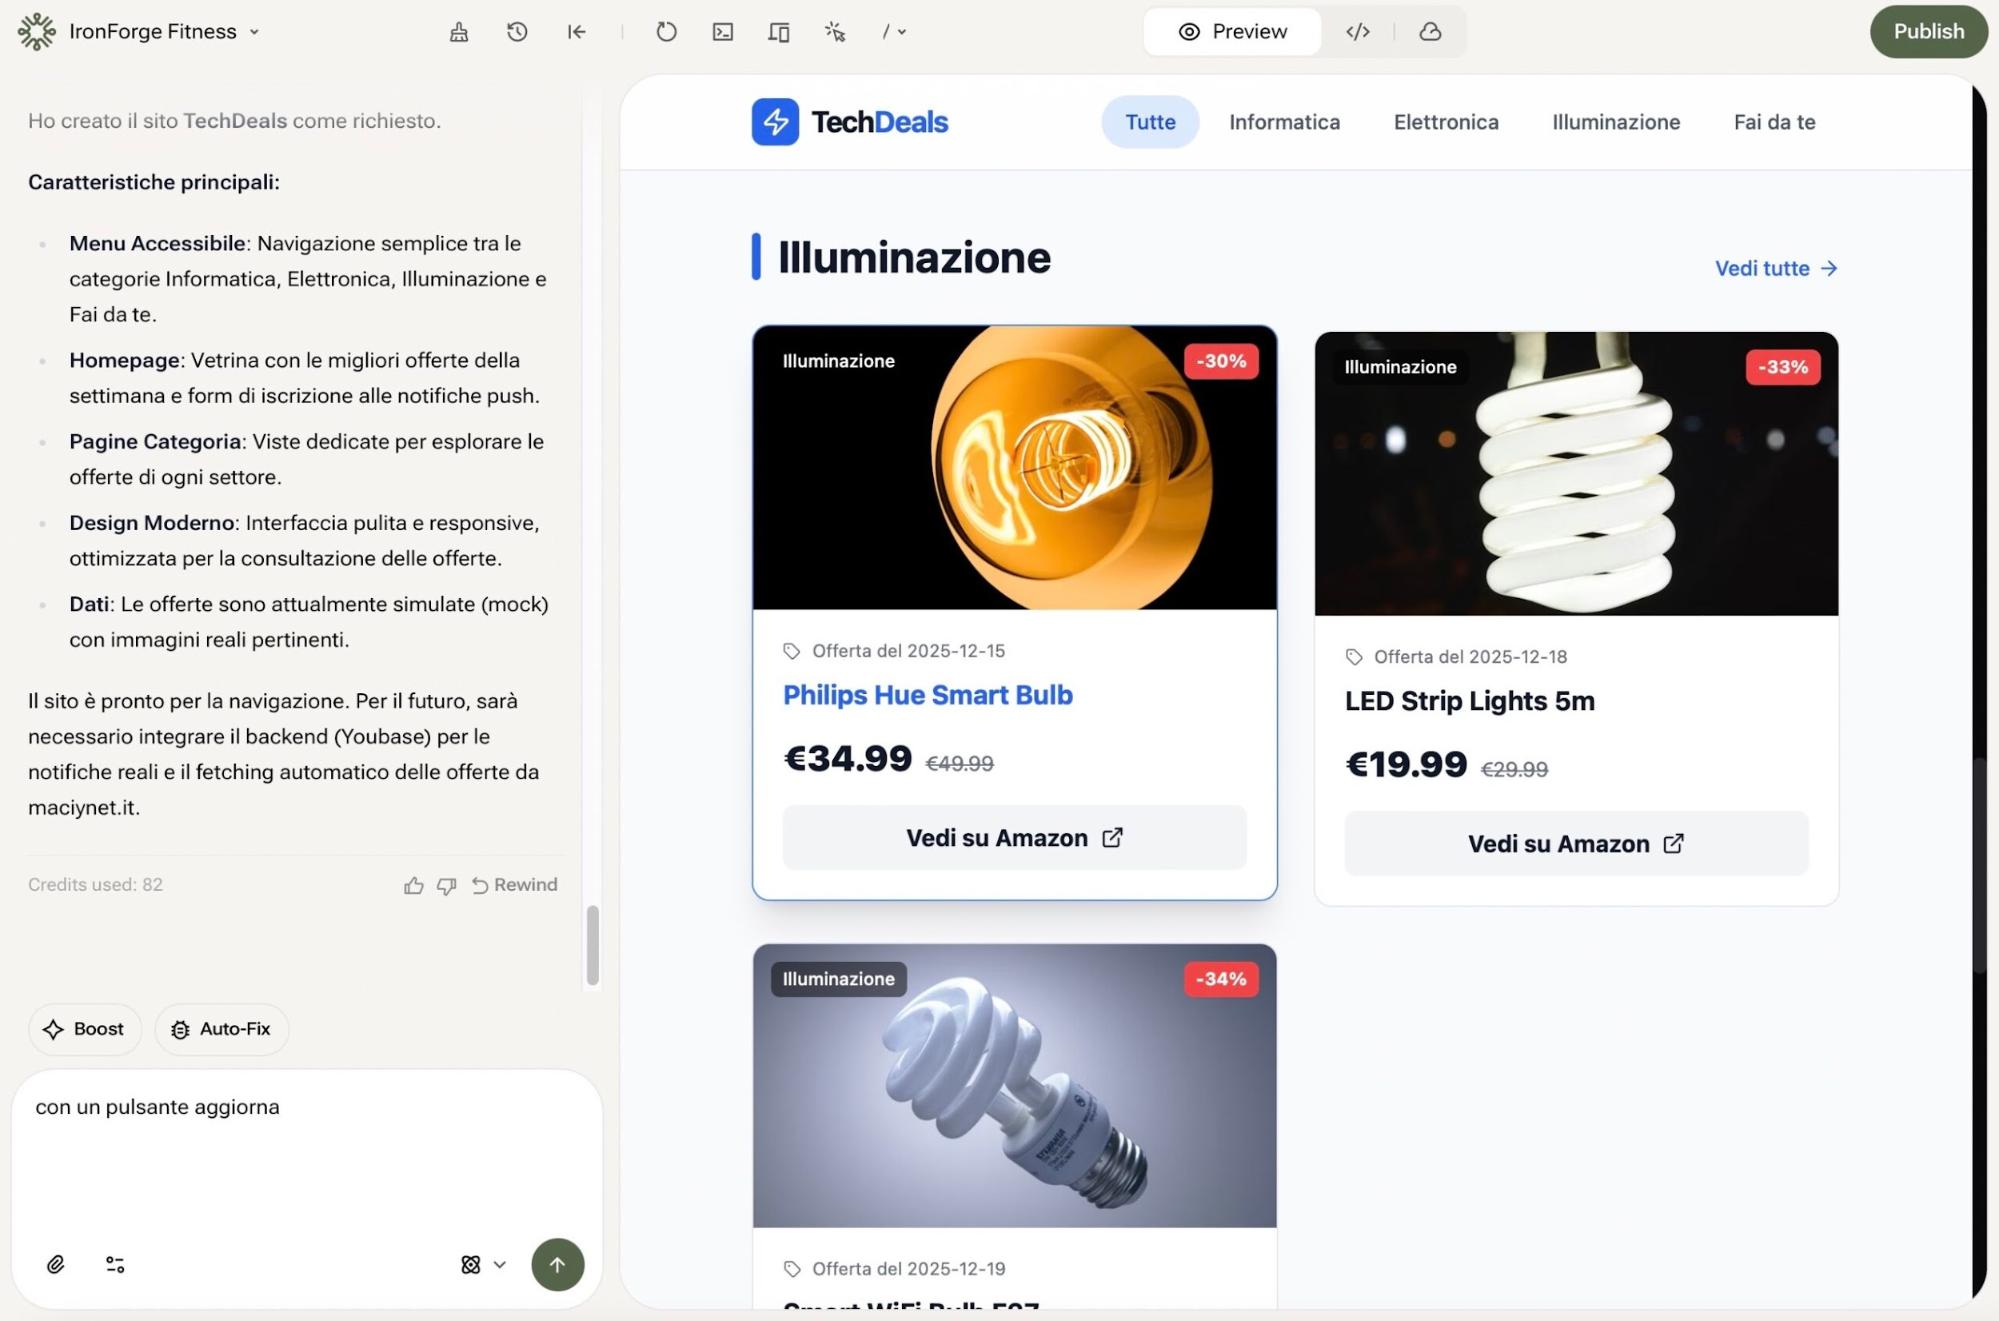Click the refresh preview icon
Image resolution: width=1999 pixels, height=1321 pixels.
coord(666,32)
